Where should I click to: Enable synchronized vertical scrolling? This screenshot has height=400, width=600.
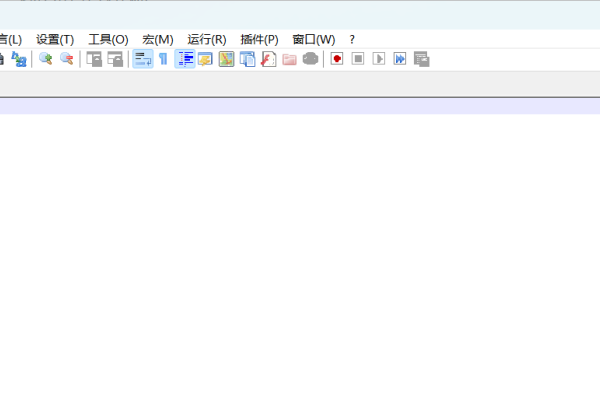point(94,59)
